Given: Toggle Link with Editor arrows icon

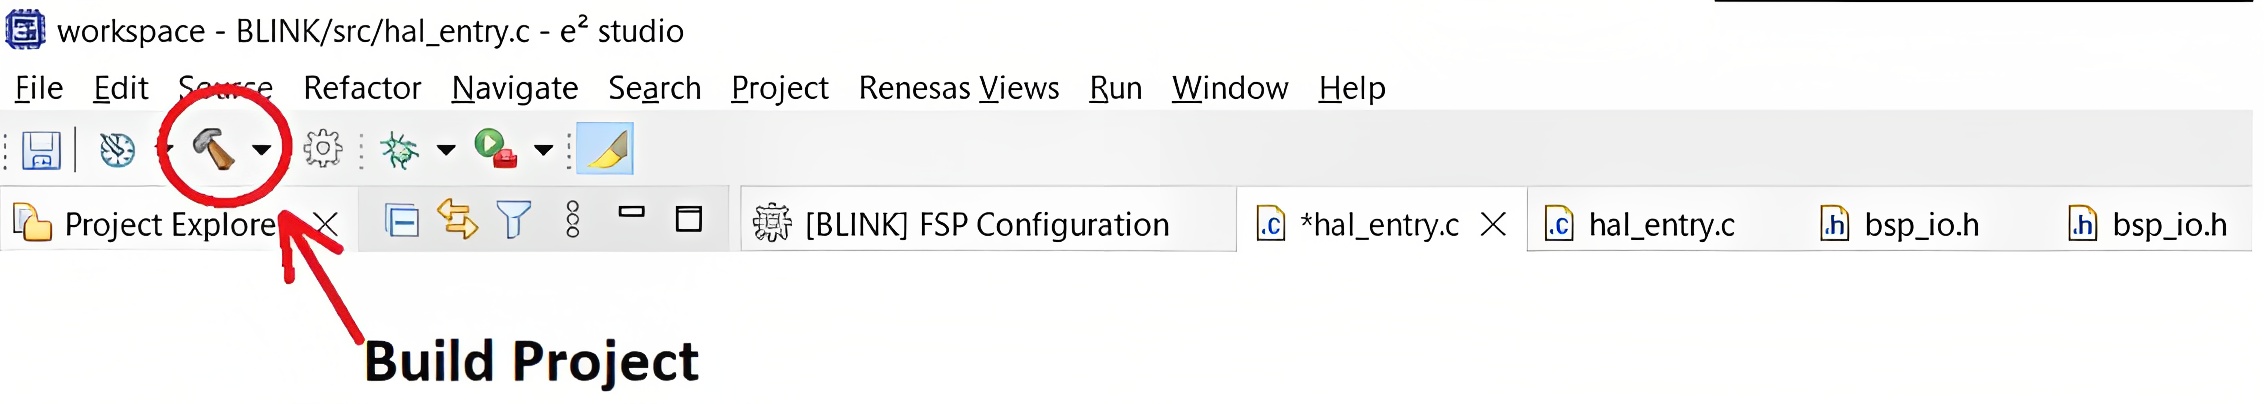Looking at the screenshot, I should point(457,220).
